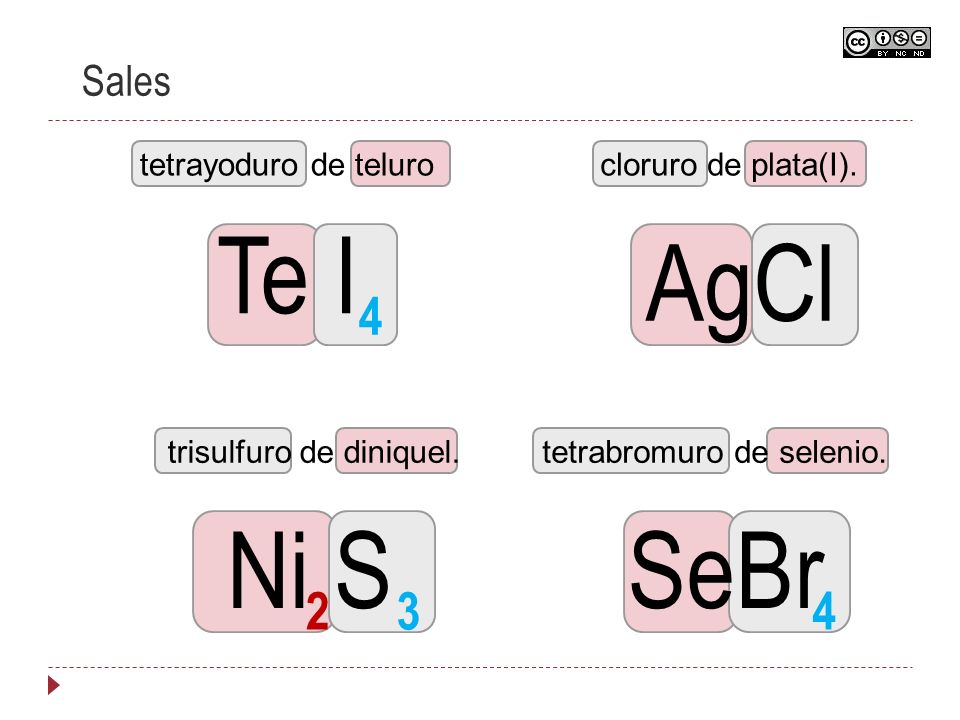Click the Creative Commons license badge
960x720 pixels.
[x=887, y=42]
